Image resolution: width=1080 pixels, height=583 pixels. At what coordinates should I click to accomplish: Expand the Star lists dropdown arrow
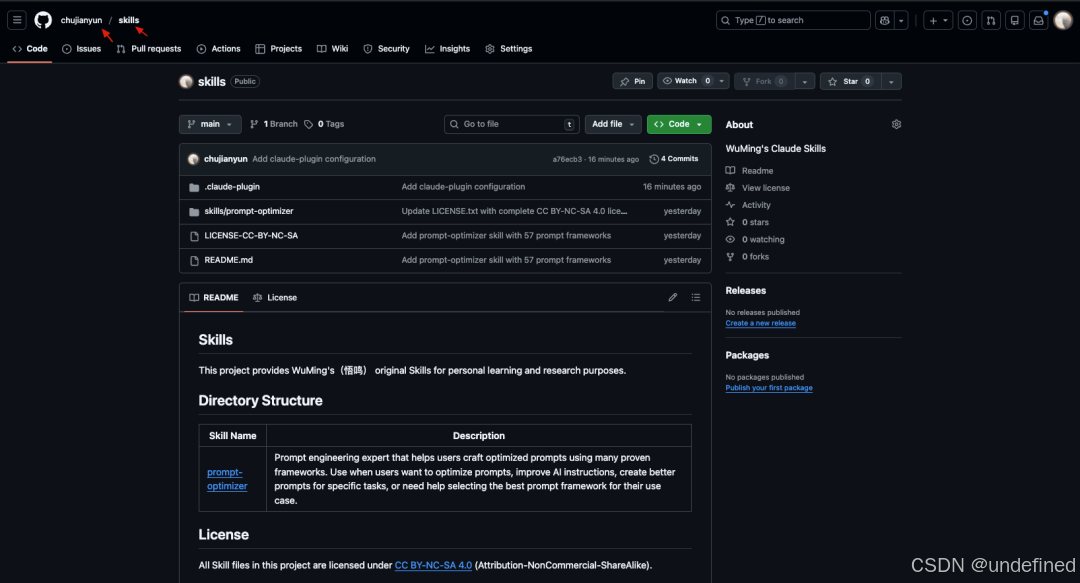891,81
